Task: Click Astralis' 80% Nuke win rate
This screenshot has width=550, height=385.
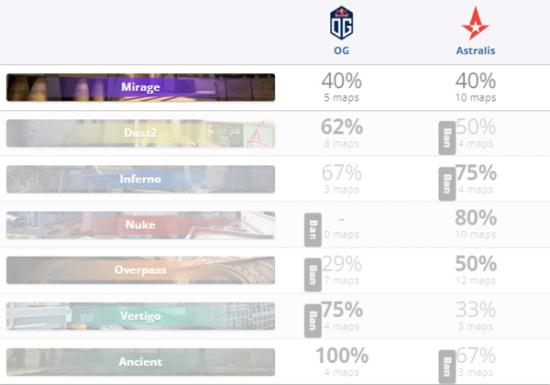Action: click(476, 218)
